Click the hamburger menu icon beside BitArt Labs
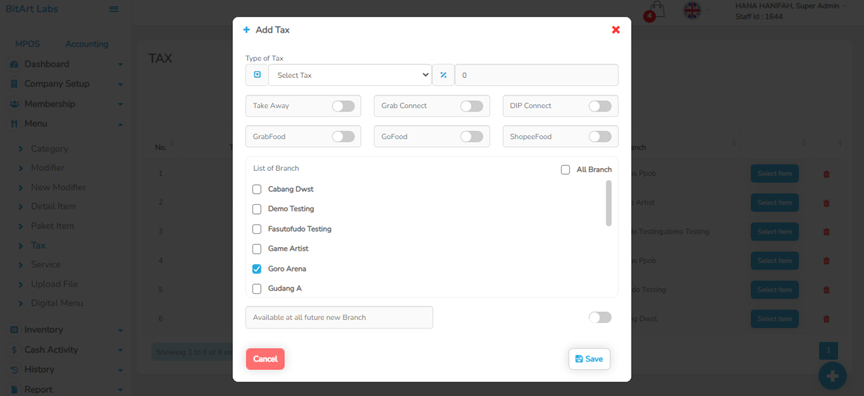This screenshot has width=864, height=396. (x=114, y=9)
